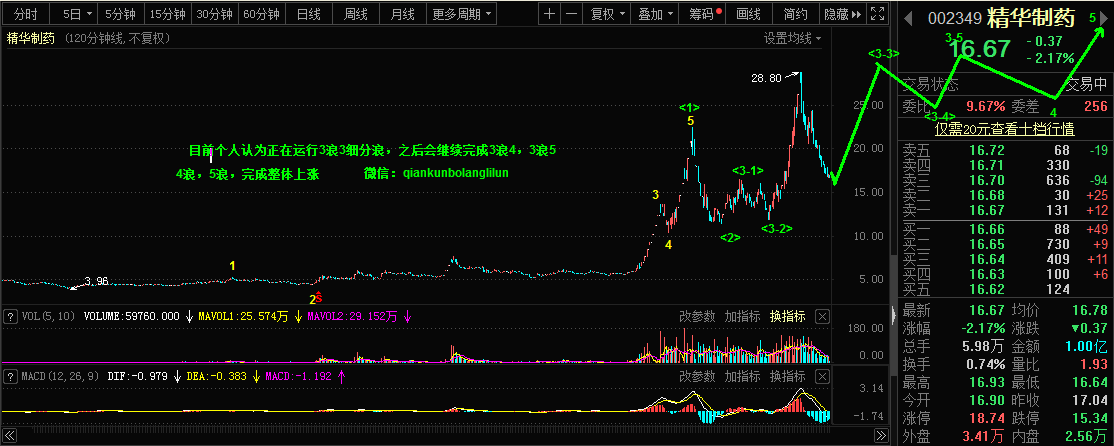The image size is (1114, 446).
Task: Open help for MACD indicator
Action: [x=11, y=376]
